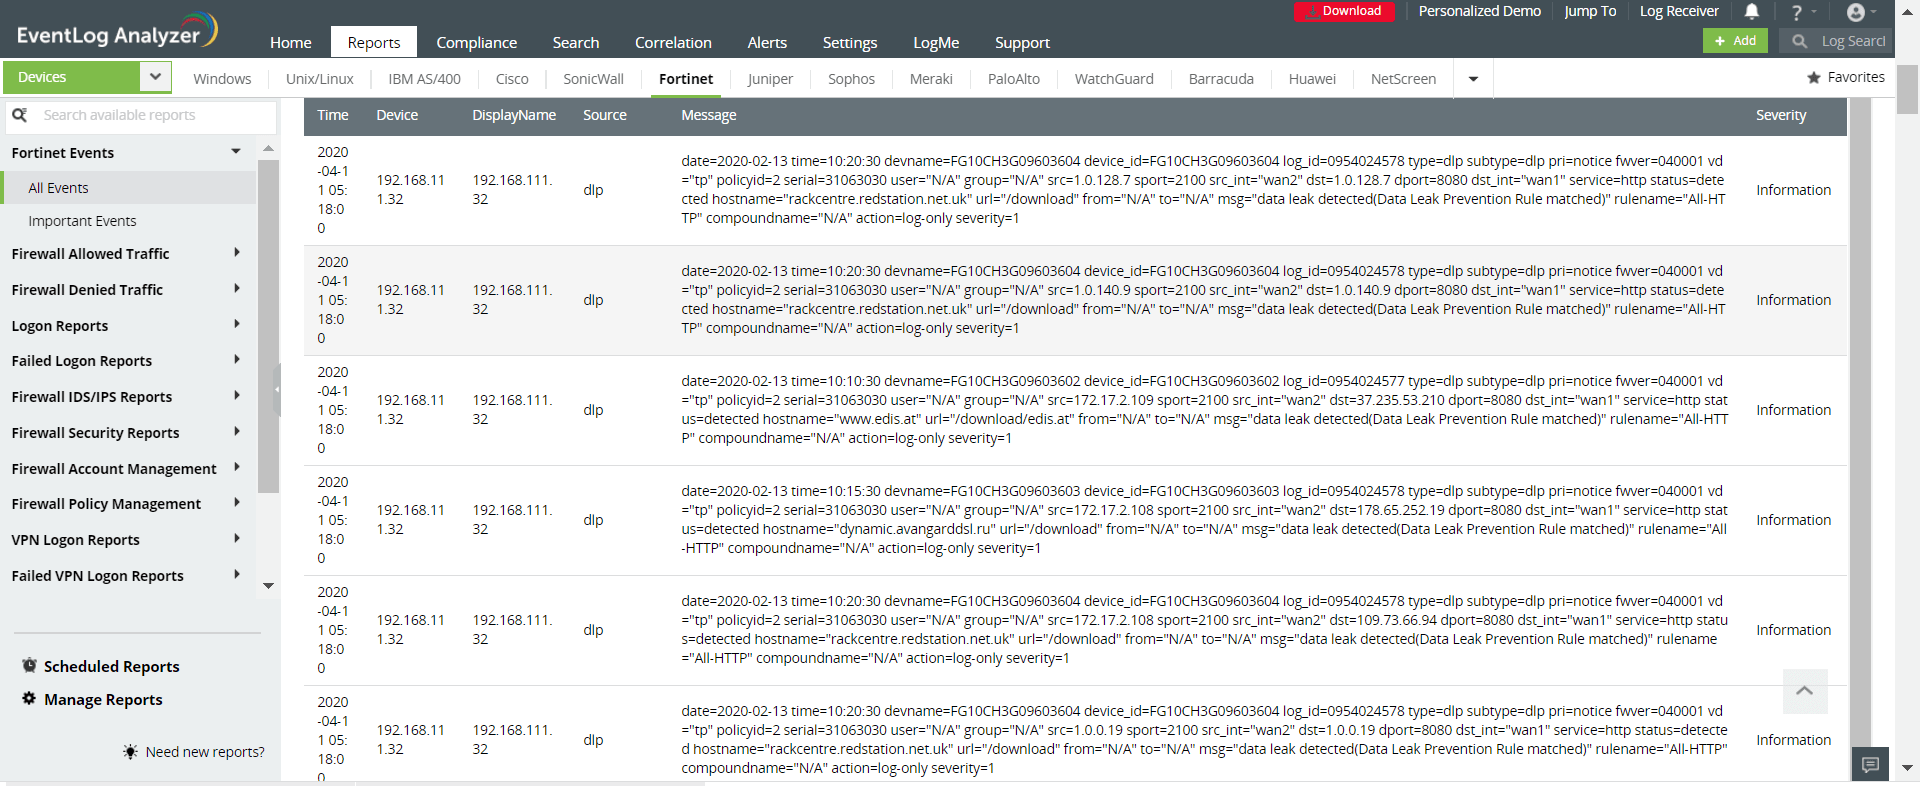Image resolution: width=1920 pixels, height=786 pixels.
Task: Open the user account avatar menu
Action: 1856,12
